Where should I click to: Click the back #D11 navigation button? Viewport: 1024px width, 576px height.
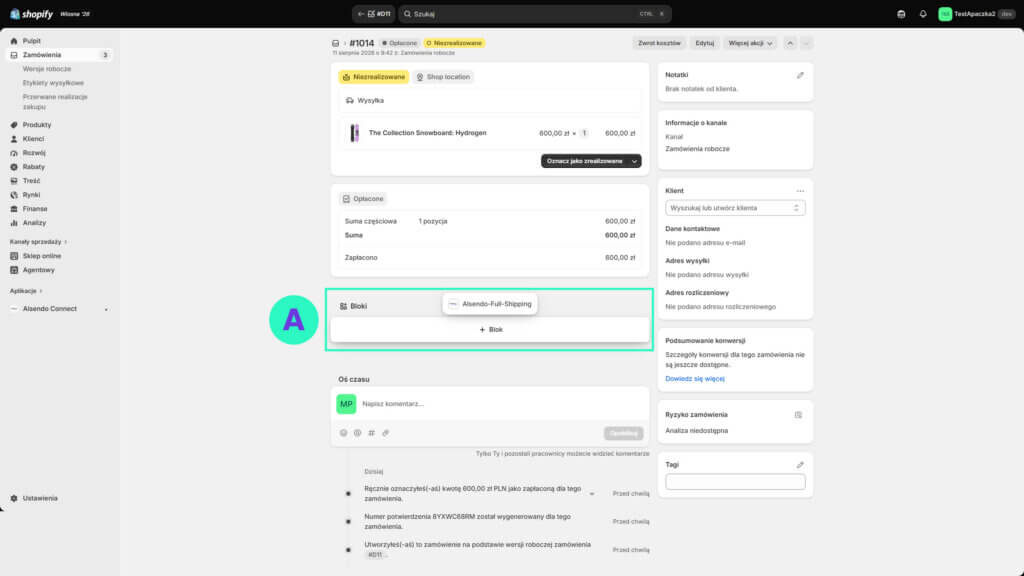374,14
